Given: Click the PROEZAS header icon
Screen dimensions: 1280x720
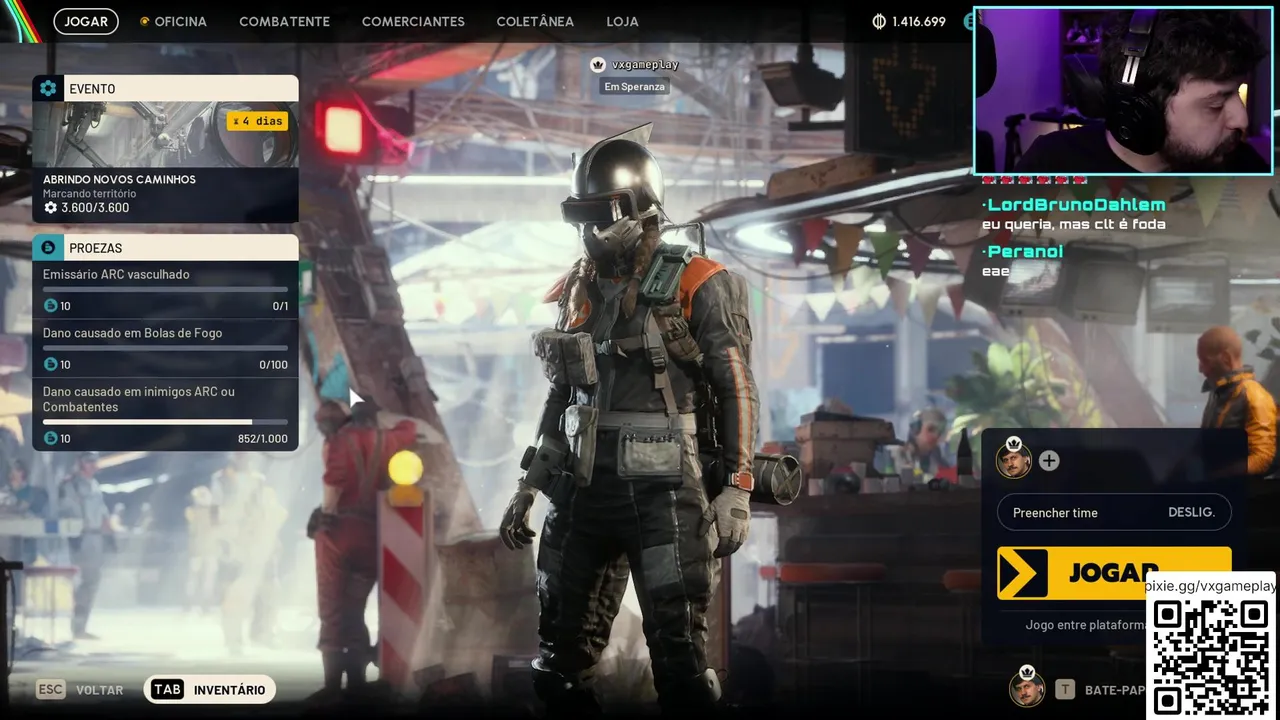Looking at the screenshot, I should pyautogui.click(x=47, y=247).
